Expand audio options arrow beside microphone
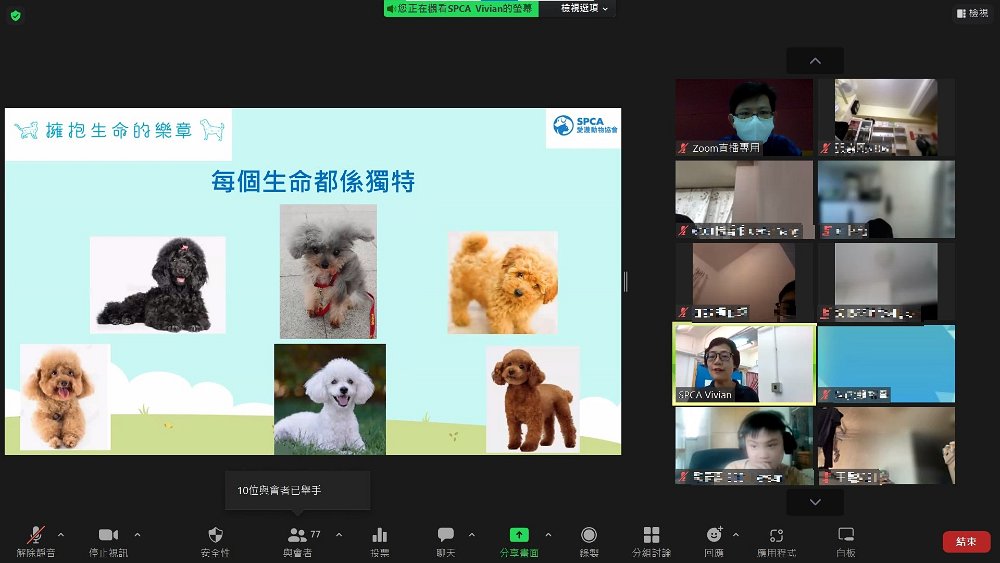 (x=61, y=534)
